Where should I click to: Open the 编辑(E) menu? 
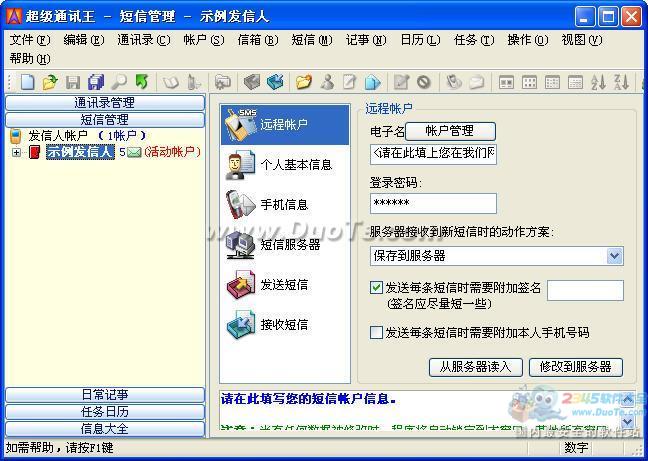84,40
